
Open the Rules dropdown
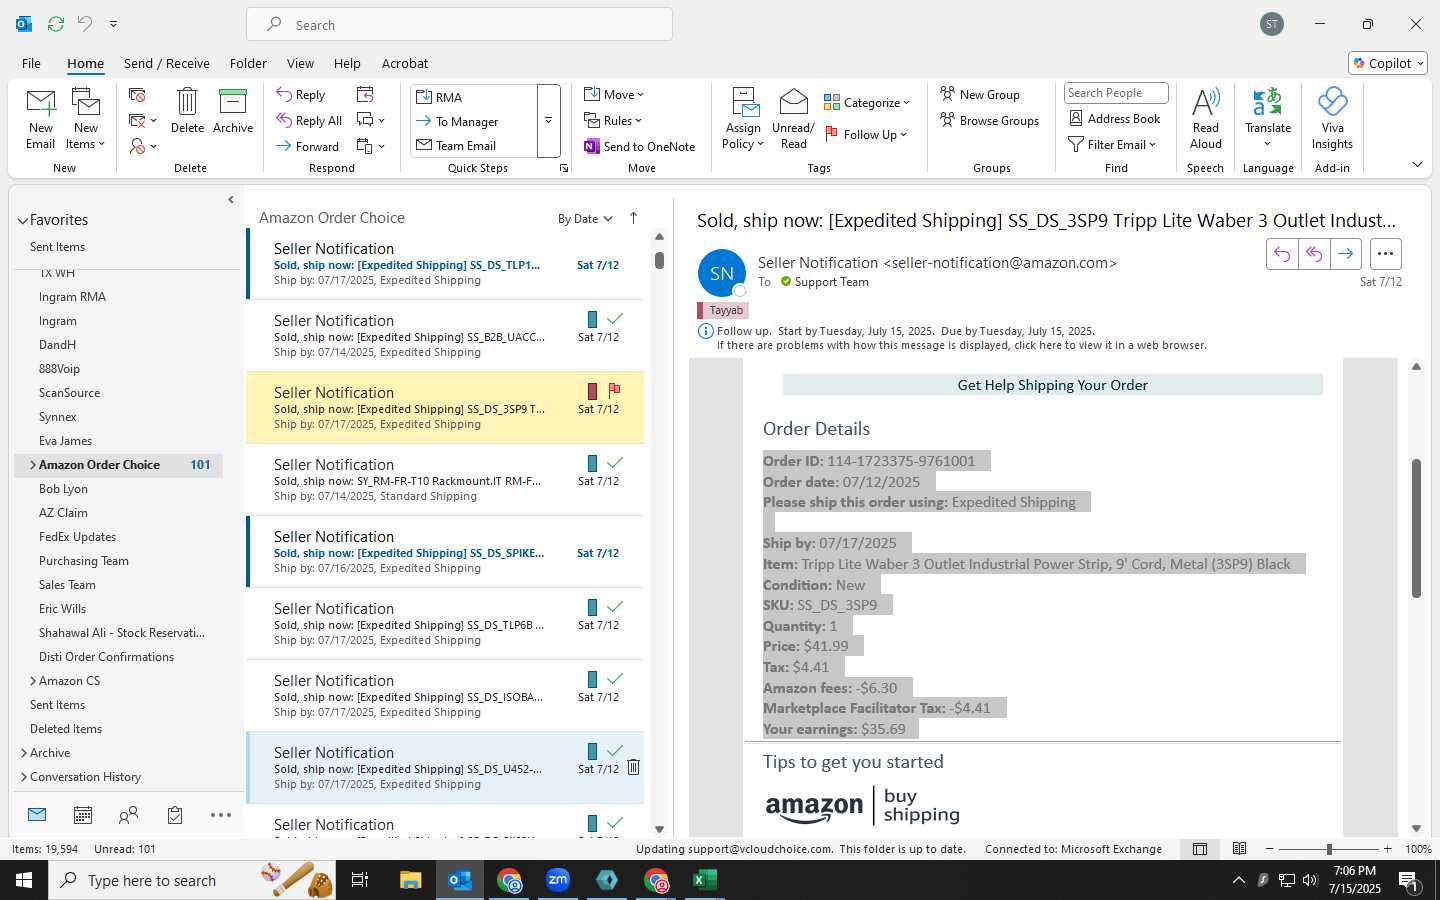(x=613, y=121)
